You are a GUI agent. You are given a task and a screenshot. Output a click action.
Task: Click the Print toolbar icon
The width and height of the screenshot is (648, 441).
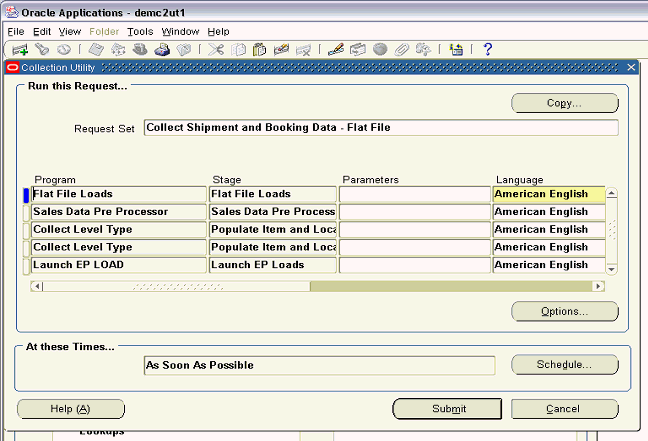[162, 50]
